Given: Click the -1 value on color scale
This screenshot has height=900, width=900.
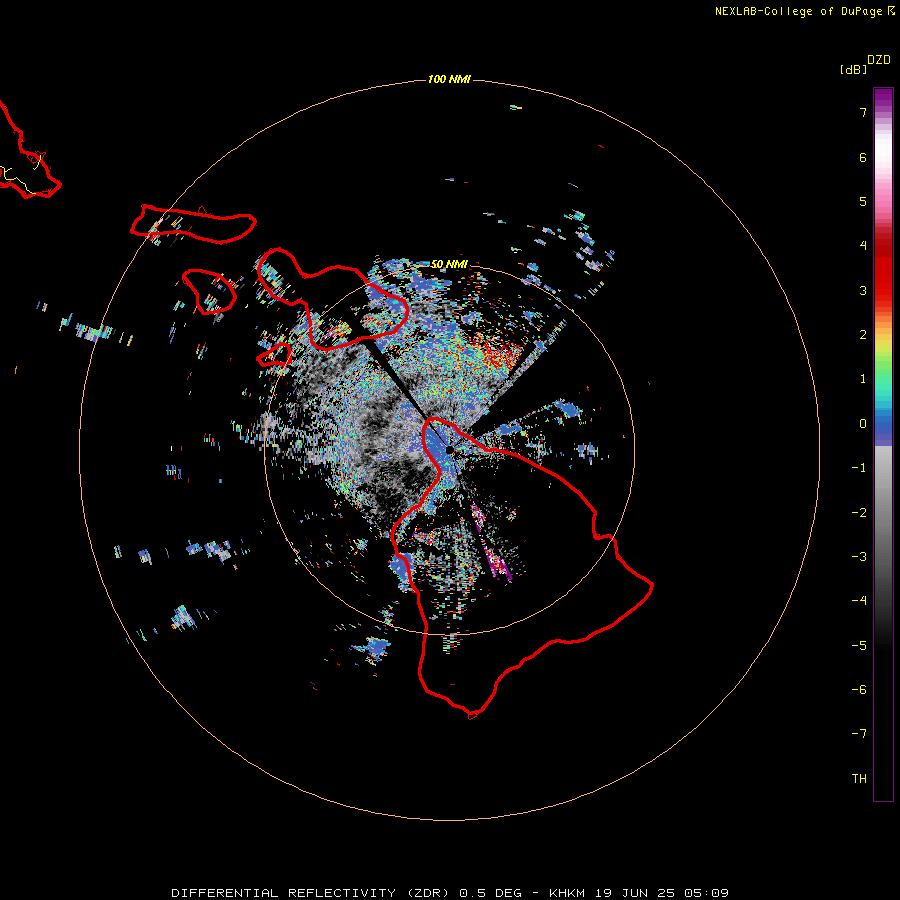Looking at the screenshot, I should [859, 468].
